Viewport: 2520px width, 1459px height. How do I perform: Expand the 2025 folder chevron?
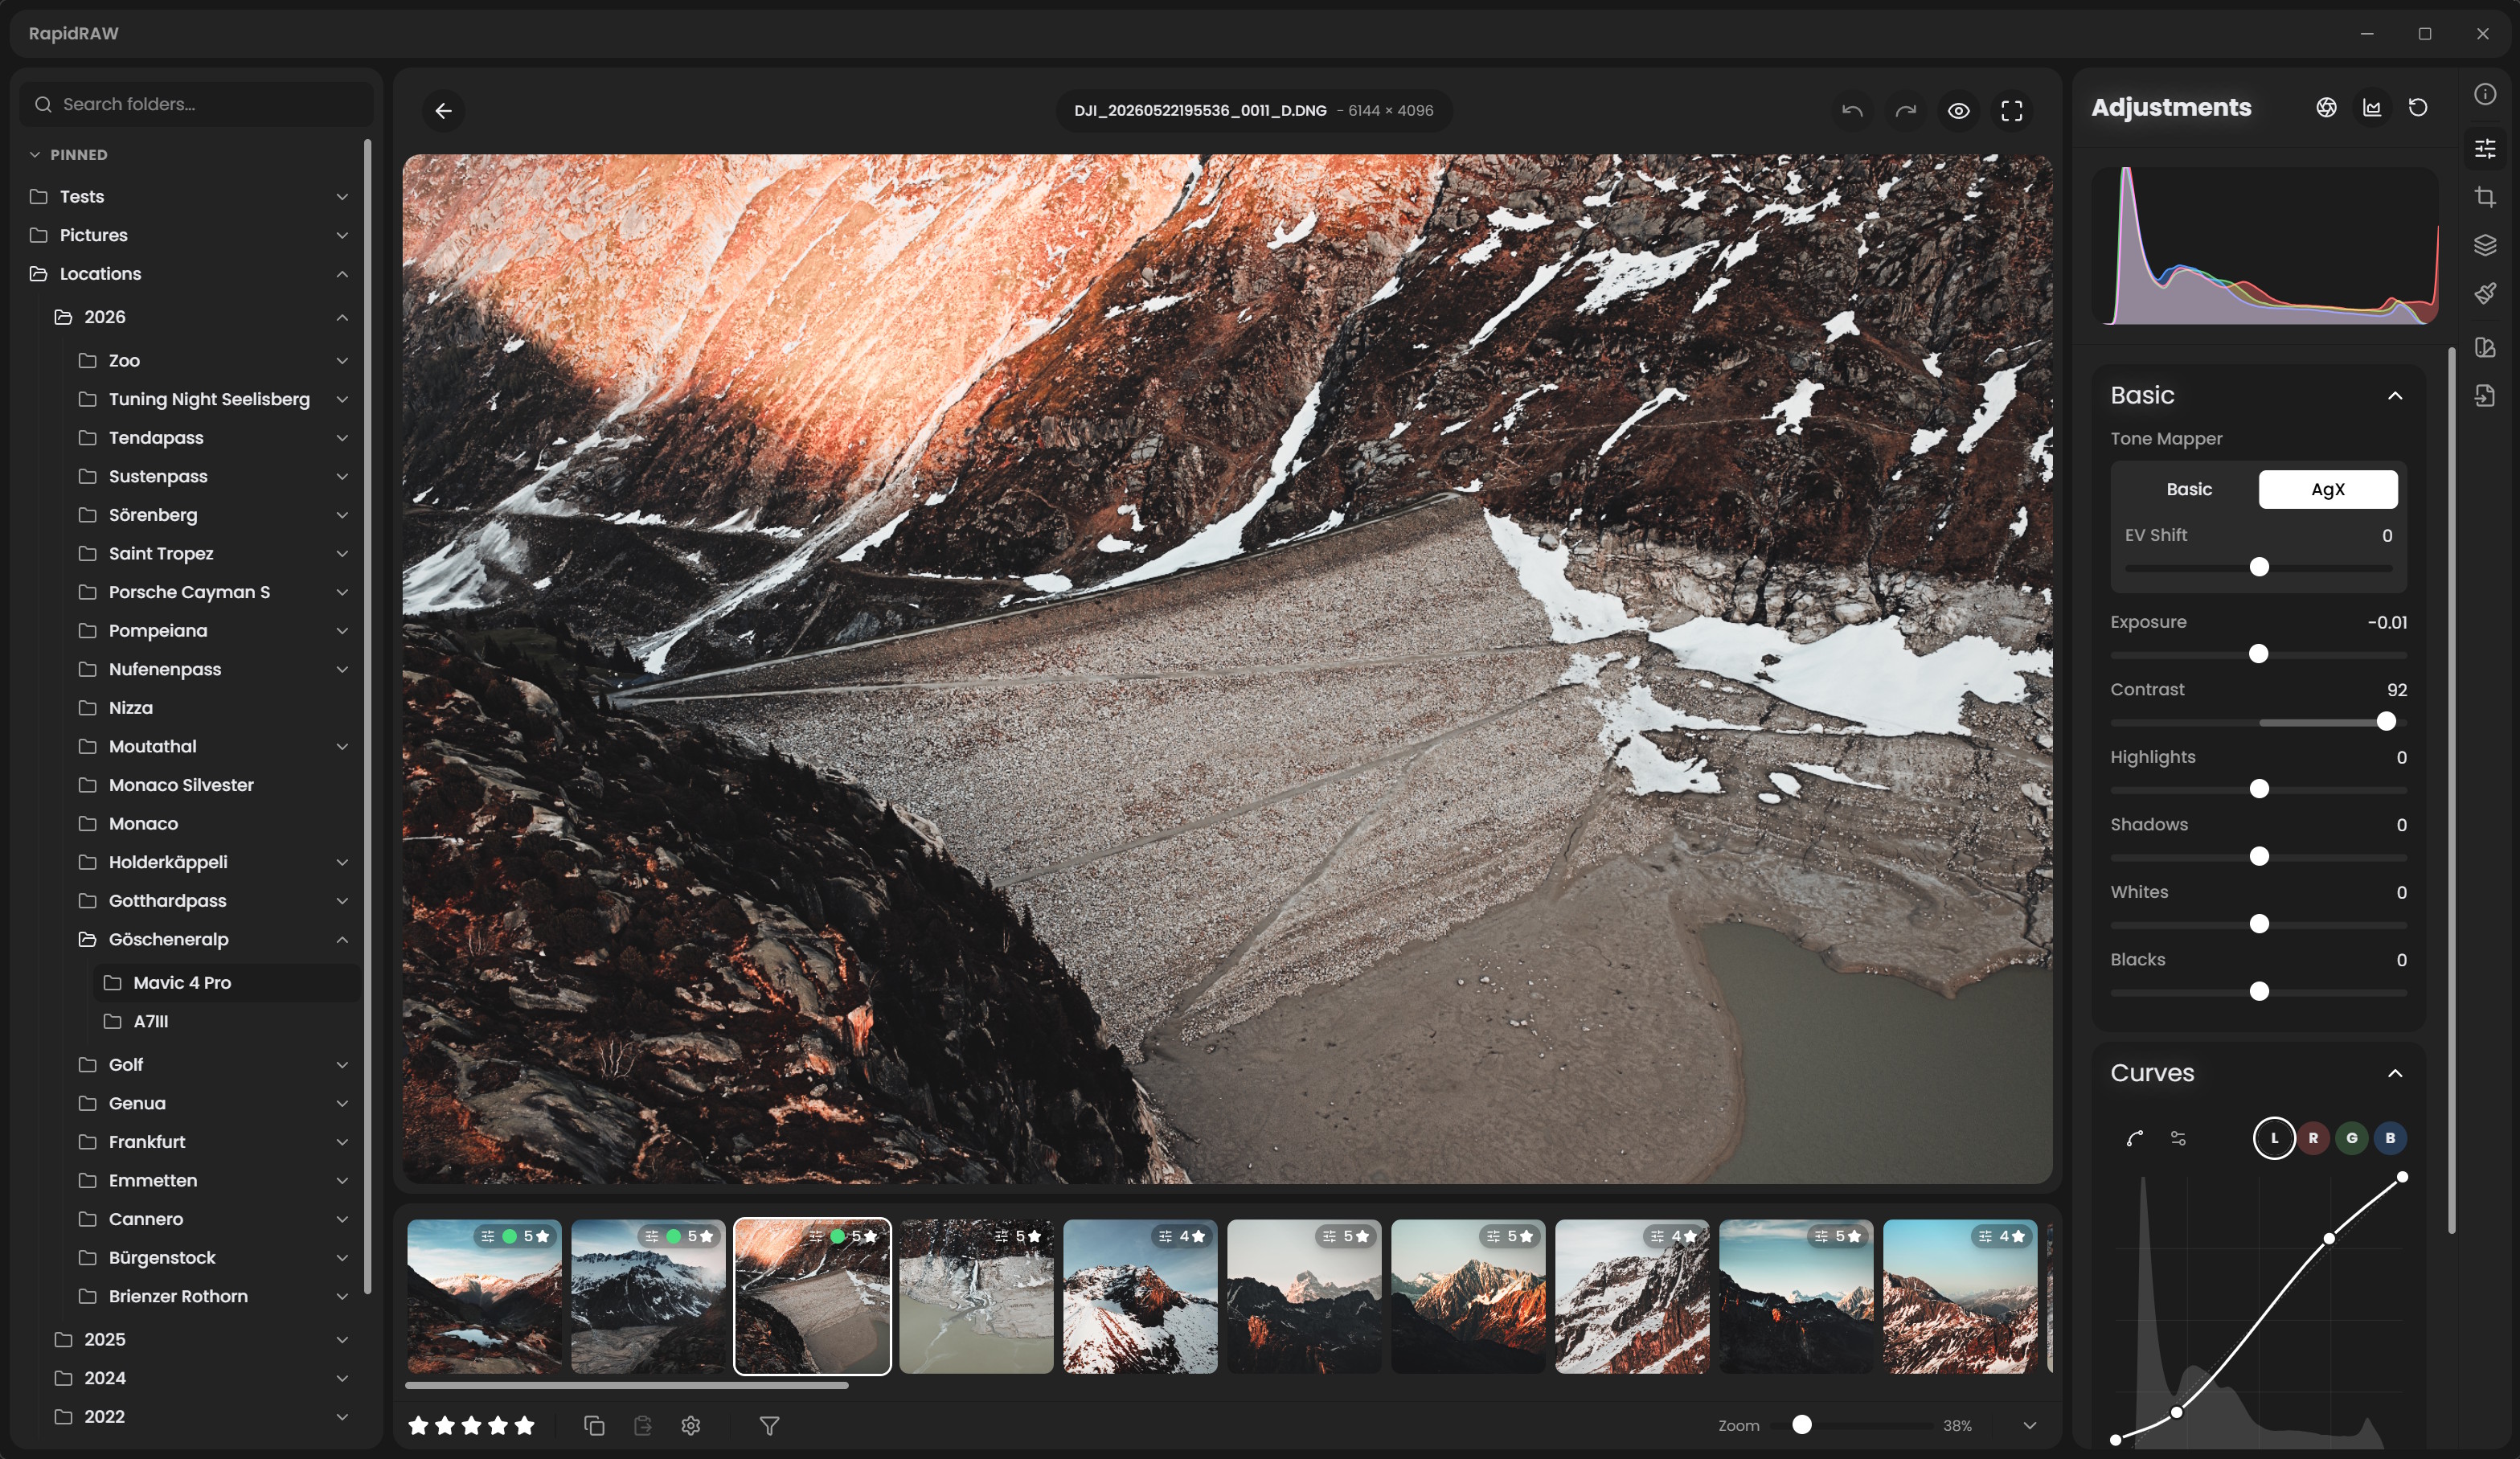(342, 1340)
